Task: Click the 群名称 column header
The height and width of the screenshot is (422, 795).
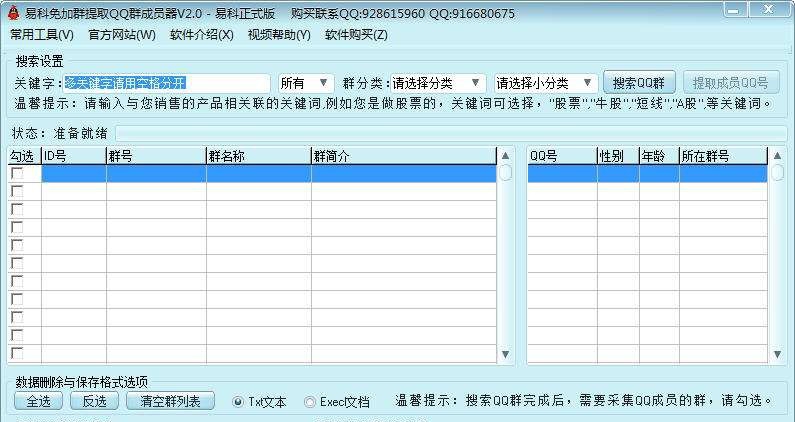Action: (259, 156)
